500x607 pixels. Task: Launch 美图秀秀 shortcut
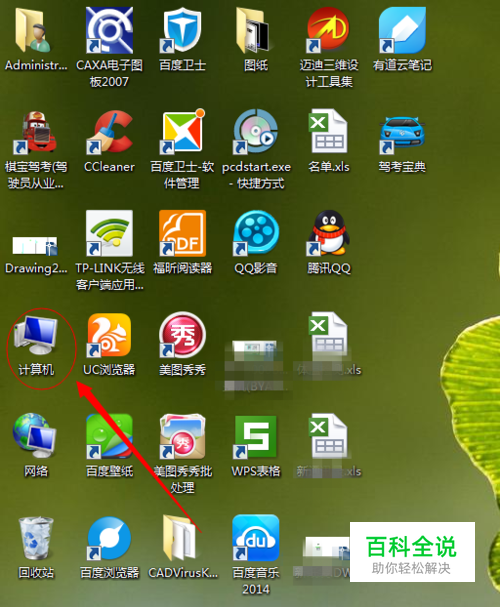click(x=182, y=335)
